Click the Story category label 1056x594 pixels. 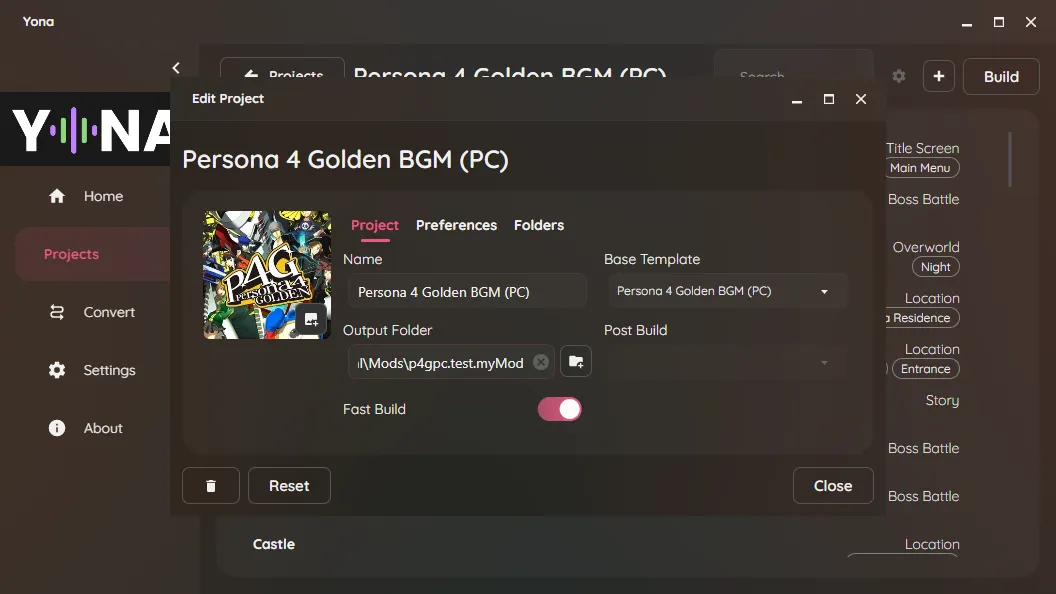942,400
